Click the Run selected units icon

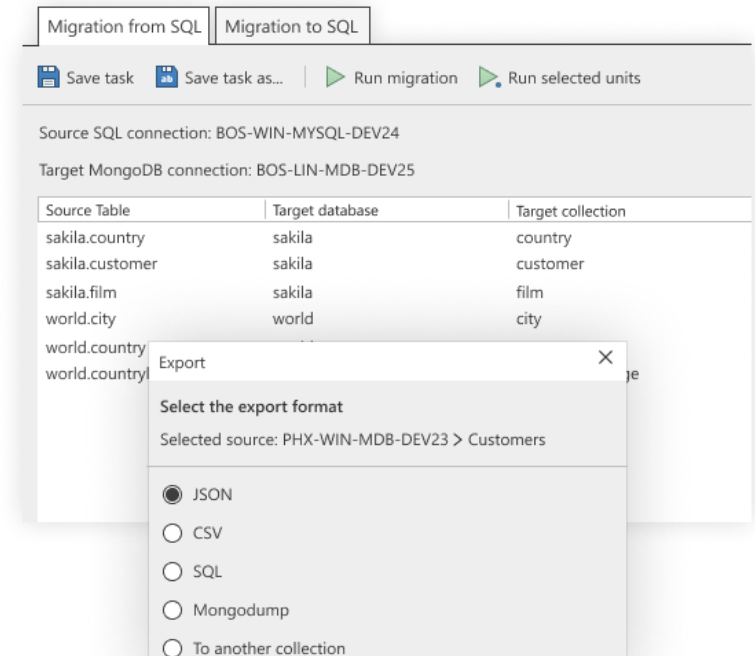(x=489, y=78)
